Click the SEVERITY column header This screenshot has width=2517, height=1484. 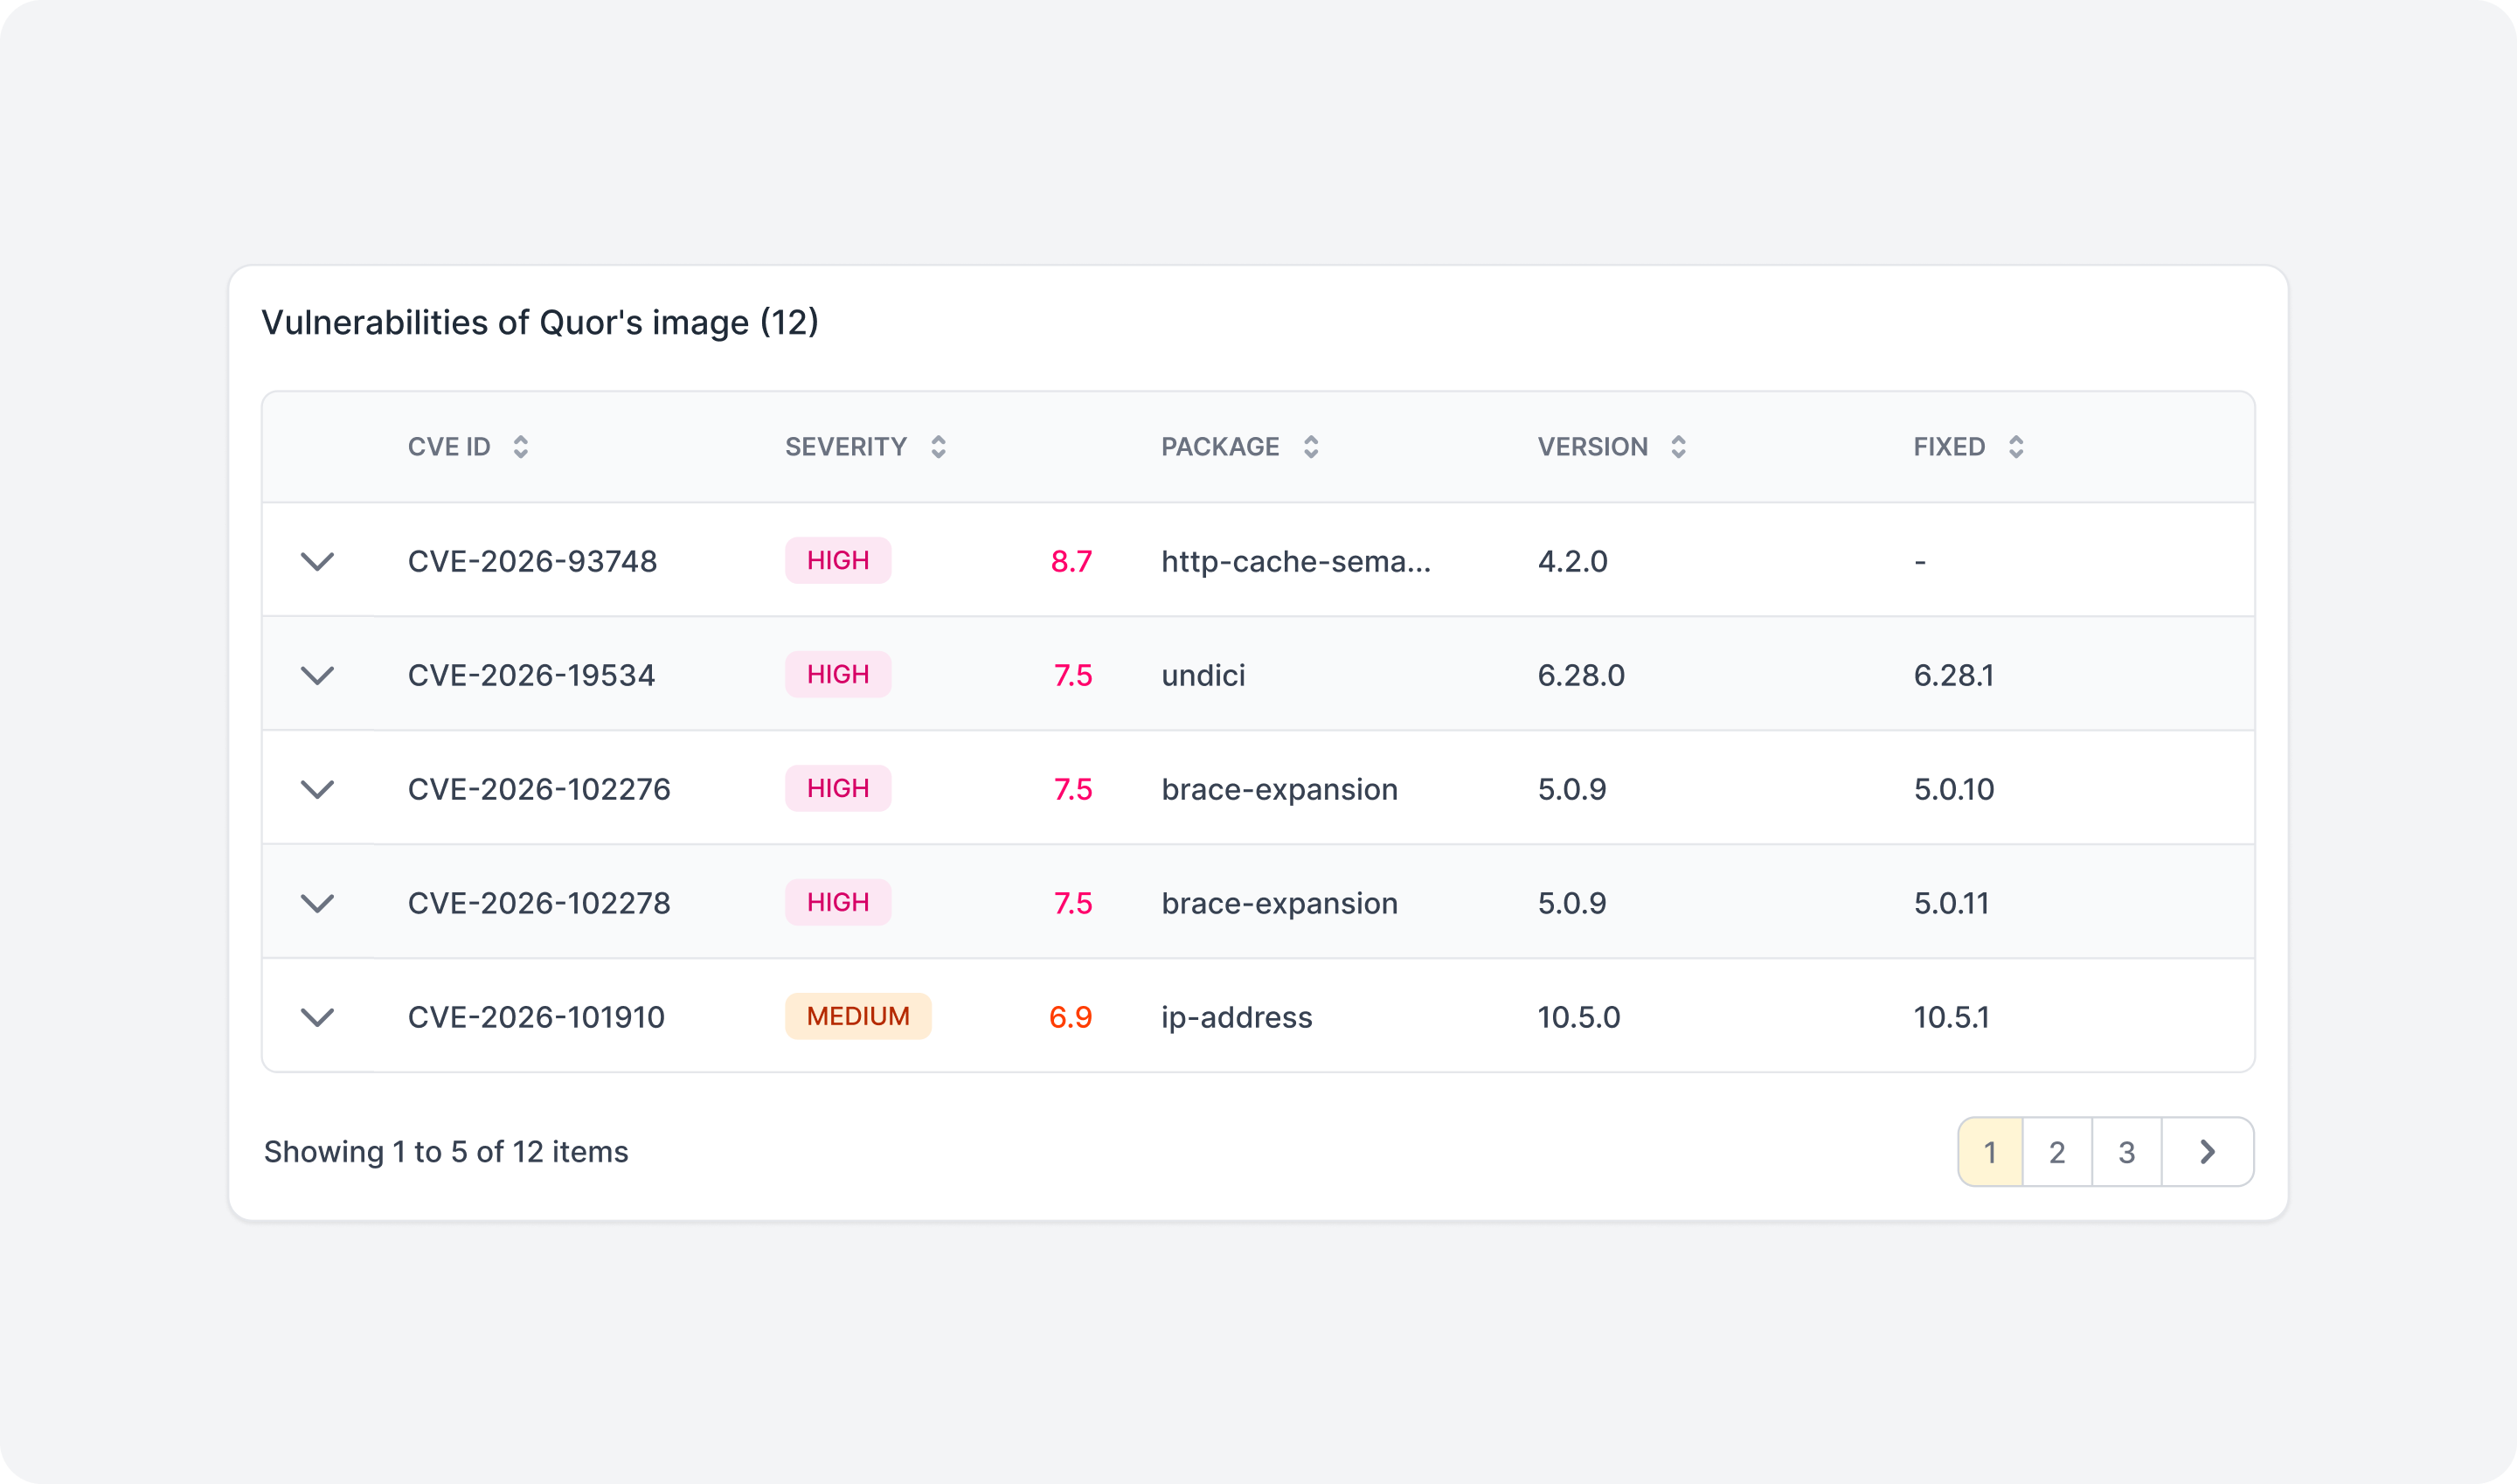(x=846, y=447)
